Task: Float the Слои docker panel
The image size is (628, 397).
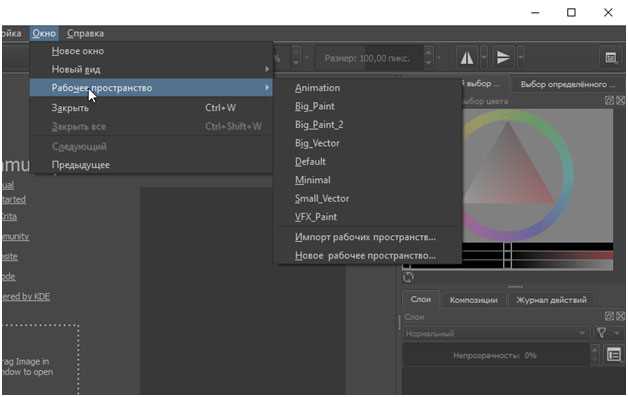Action: [609, 316]
